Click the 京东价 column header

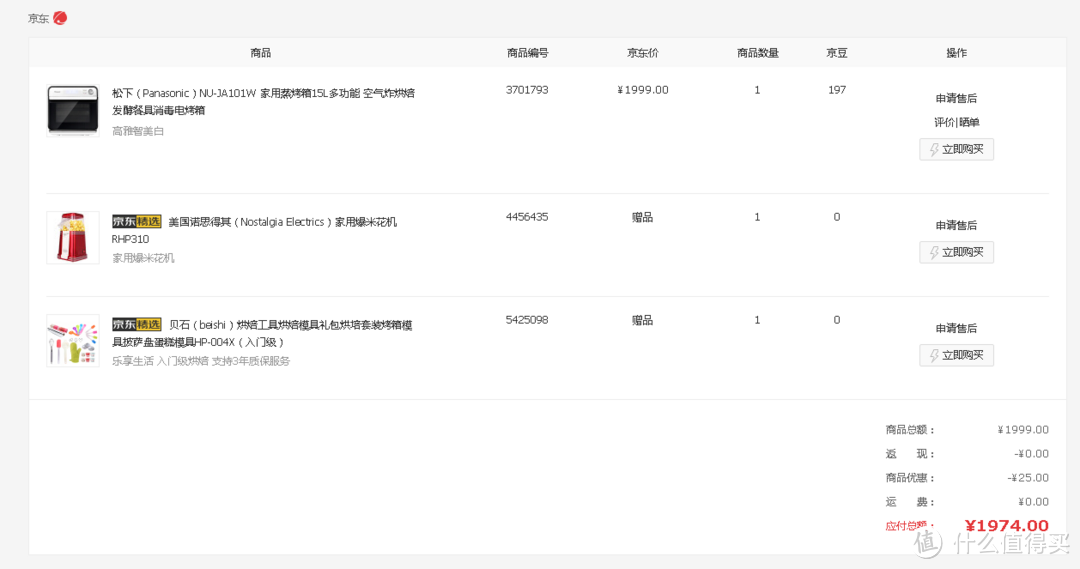643,53
